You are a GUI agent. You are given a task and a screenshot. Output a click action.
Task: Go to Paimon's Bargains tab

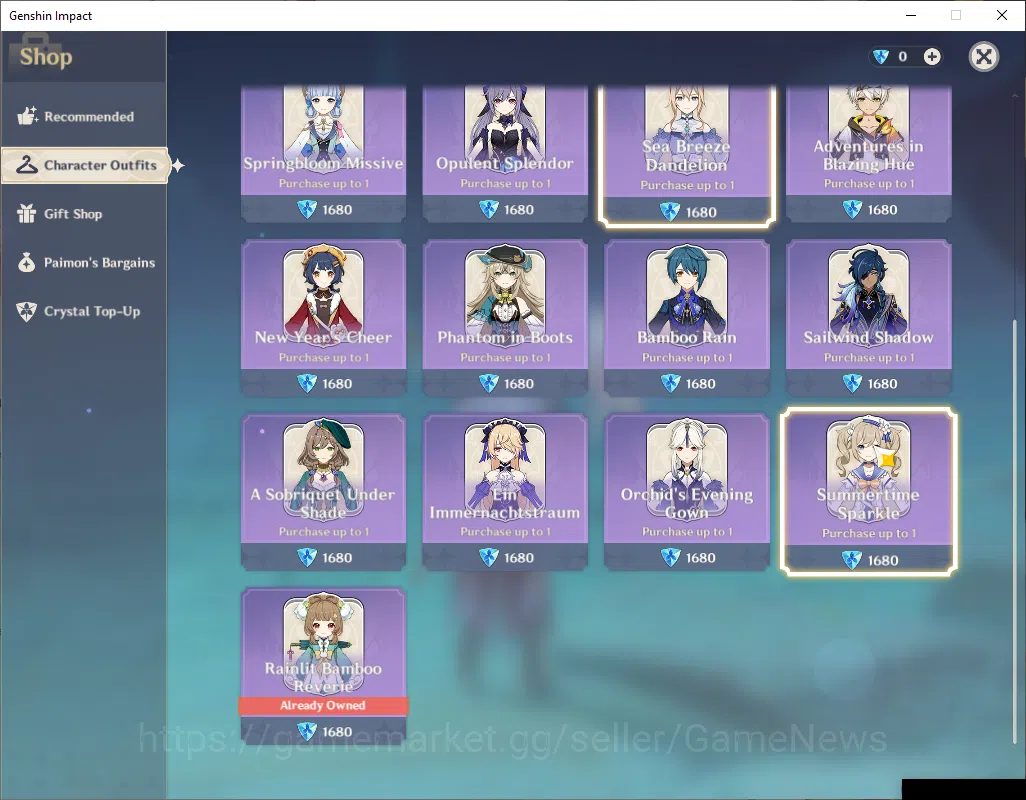(84, 262)
